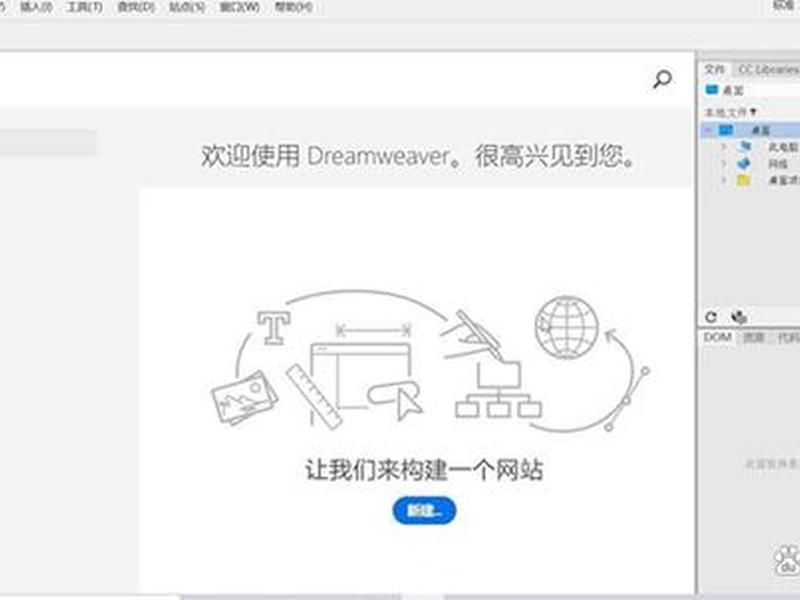Open the 插入(I) menu
This screenshot has height=600, width=800.
click(x=36, y=7)
